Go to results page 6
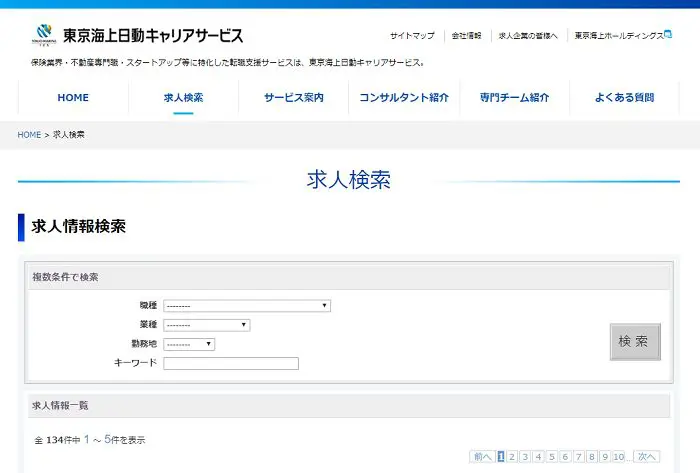Screen dimensions: 700x473 coord(565,456)
